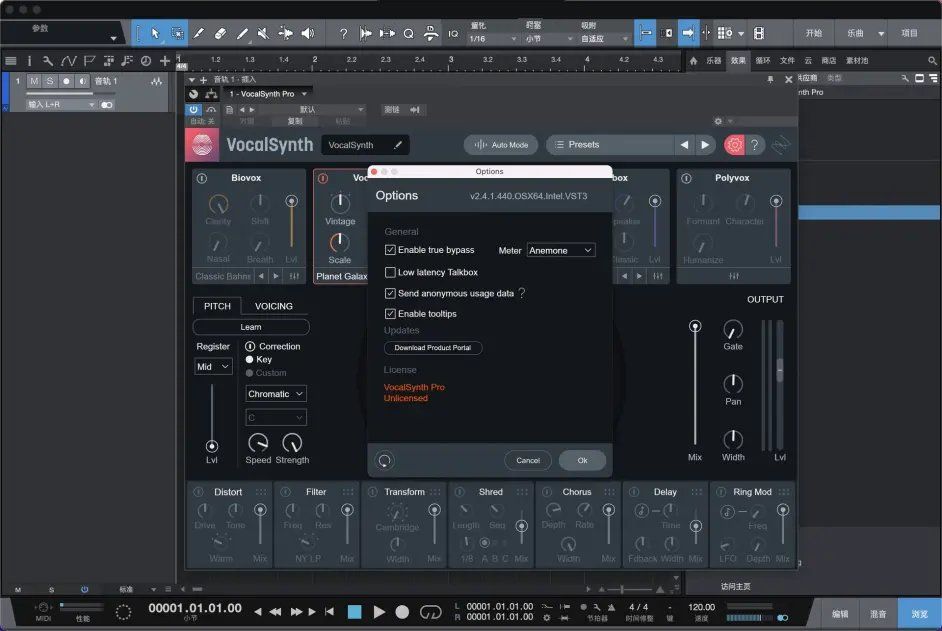This screenshot has height=631, width=942.
Task: Toggle Enable tooltips checkbox
Action: tap(390, 314)
